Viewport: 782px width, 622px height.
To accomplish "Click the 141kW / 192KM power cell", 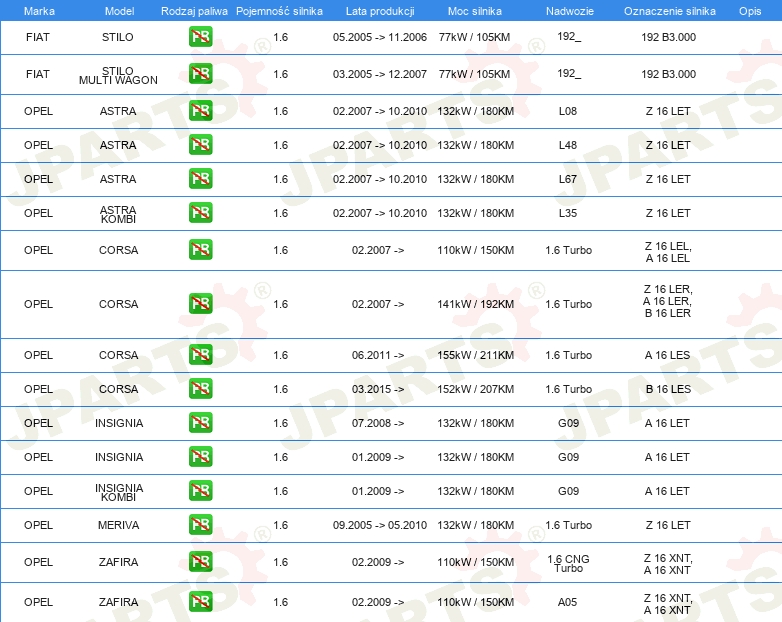I will (x=475, y=304).
